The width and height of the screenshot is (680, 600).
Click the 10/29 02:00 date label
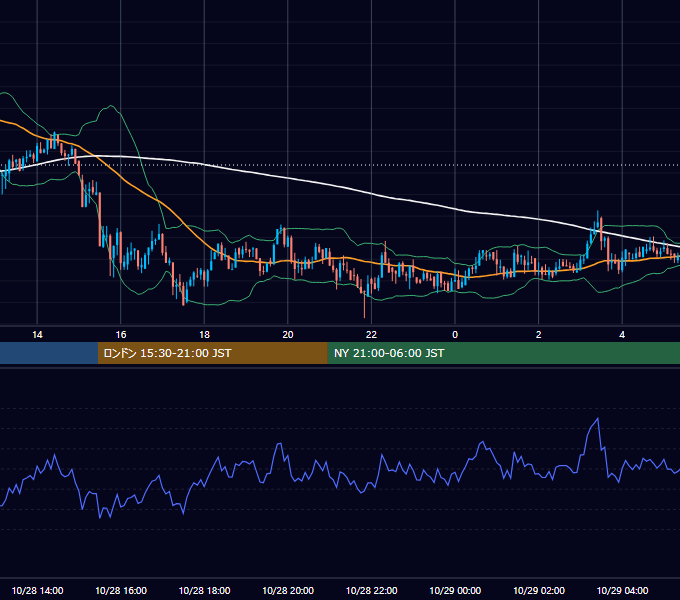[539, 590]
